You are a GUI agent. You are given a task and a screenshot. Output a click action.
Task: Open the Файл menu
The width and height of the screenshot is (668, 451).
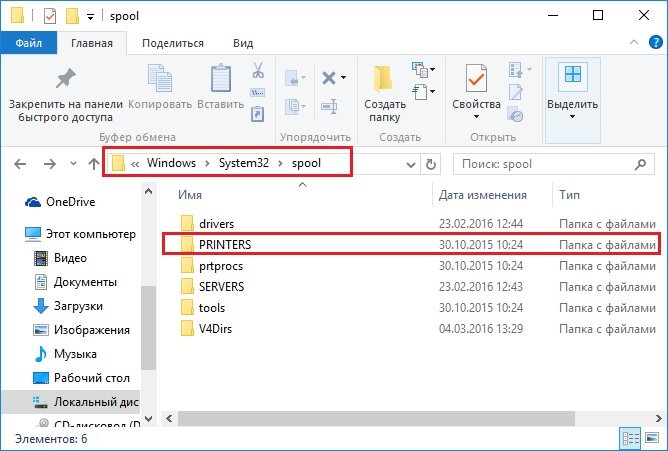tap(27, 43)
